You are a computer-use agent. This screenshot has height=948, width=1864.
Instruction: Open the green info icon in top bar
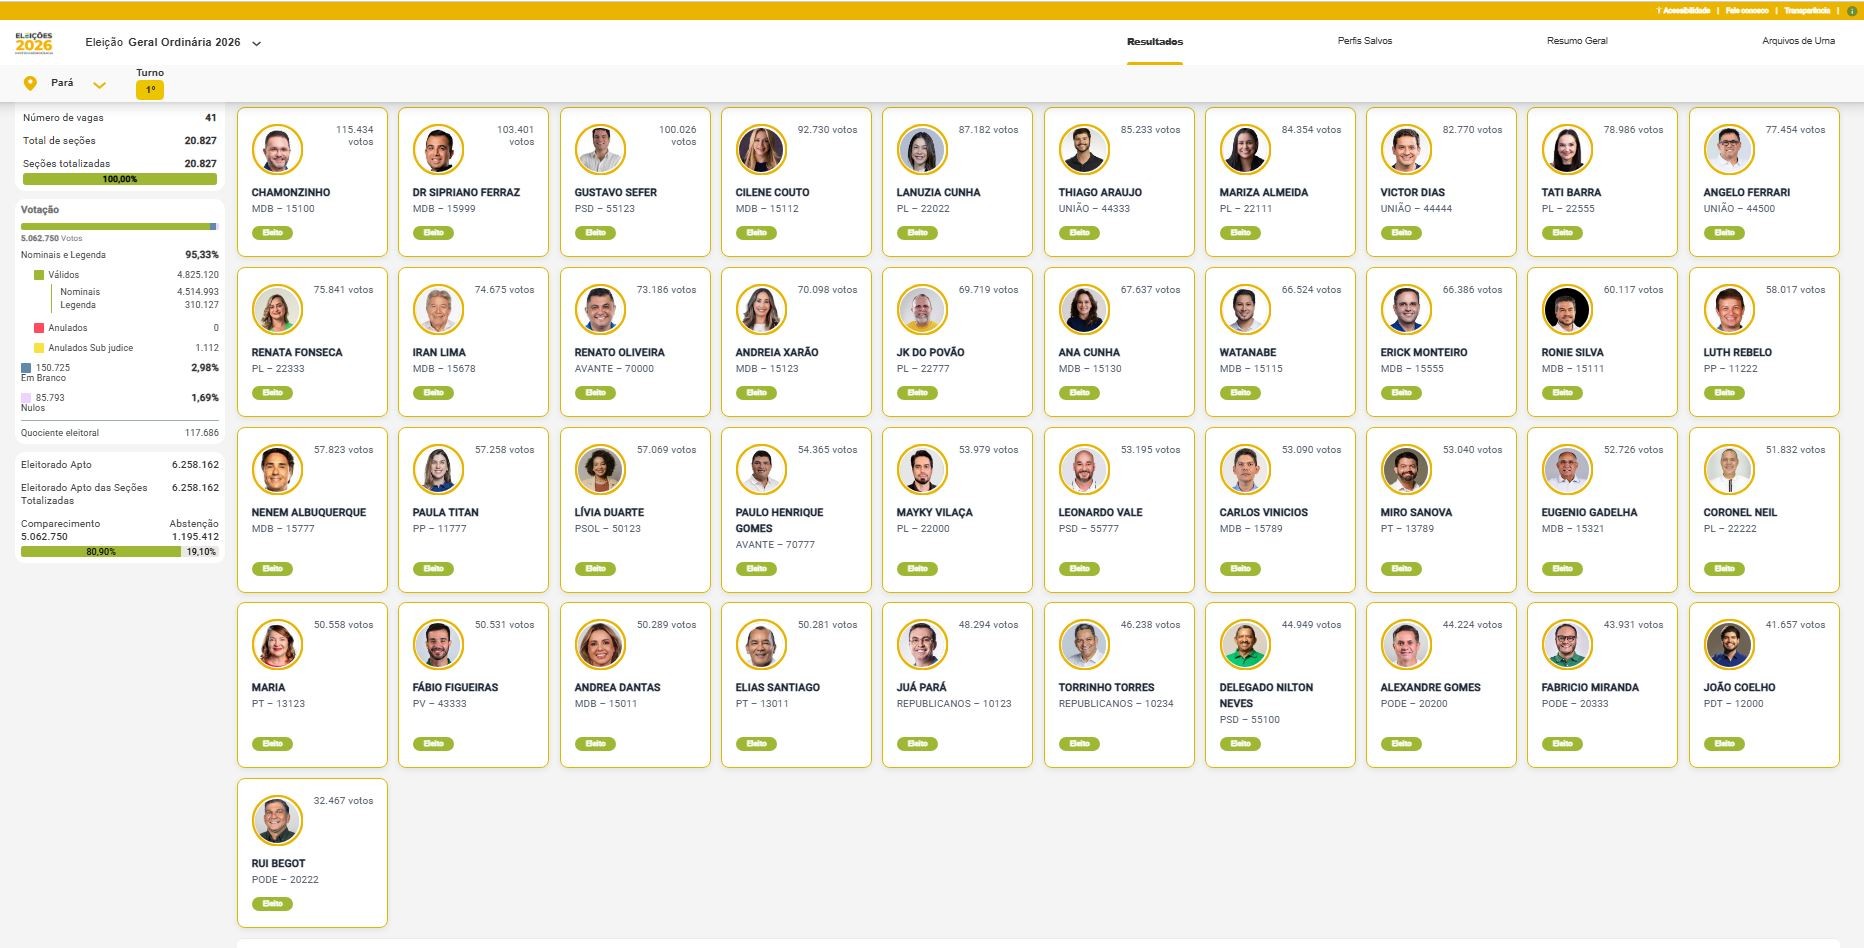pyautogui.click(x=1851, y=11)
